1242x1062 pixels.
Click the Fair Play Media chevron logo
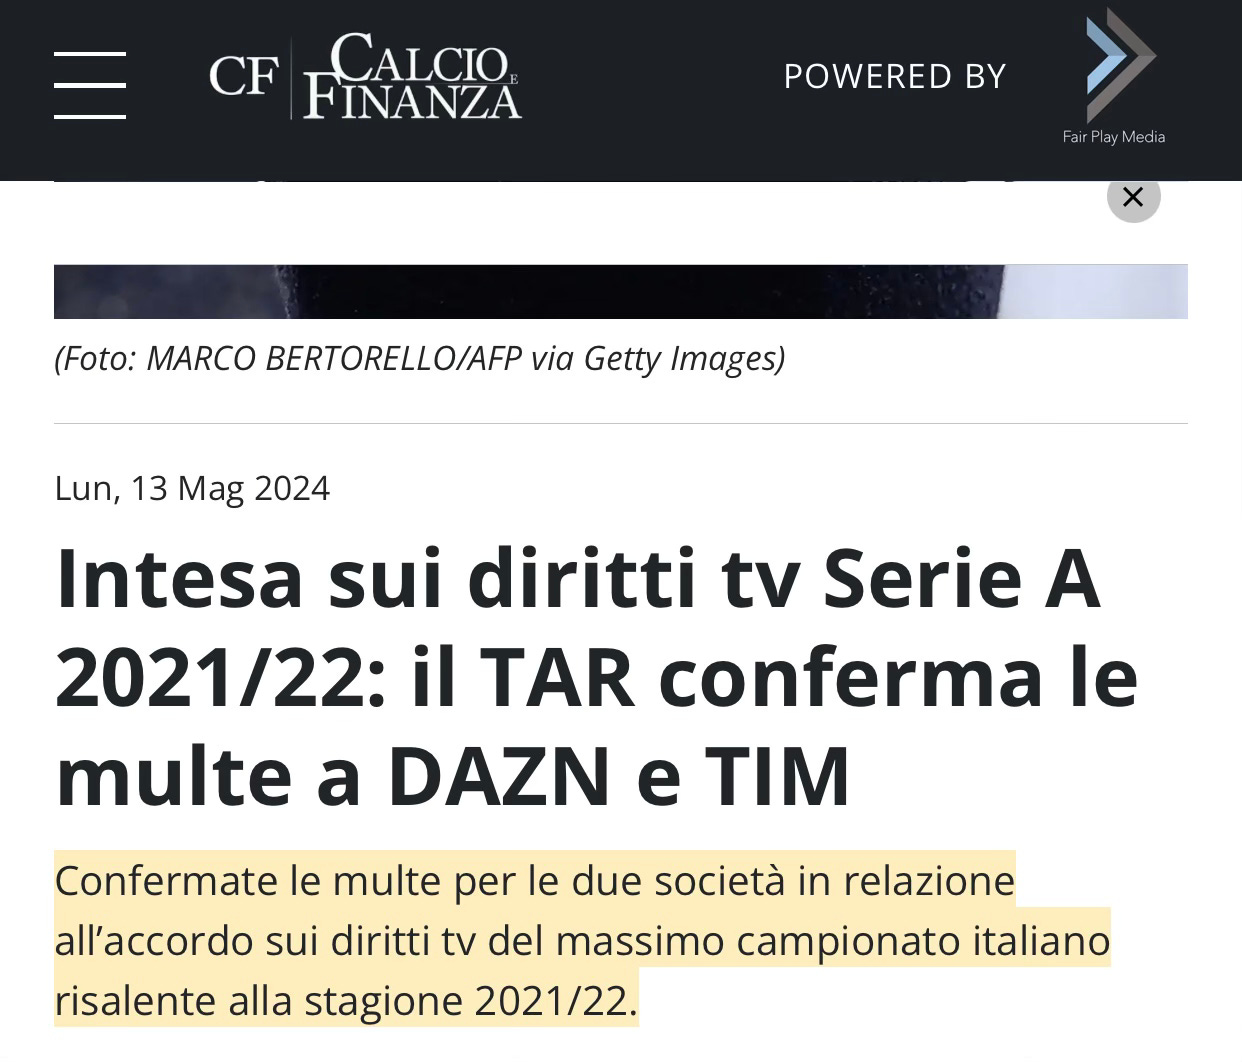click(x=1120, y=65)
